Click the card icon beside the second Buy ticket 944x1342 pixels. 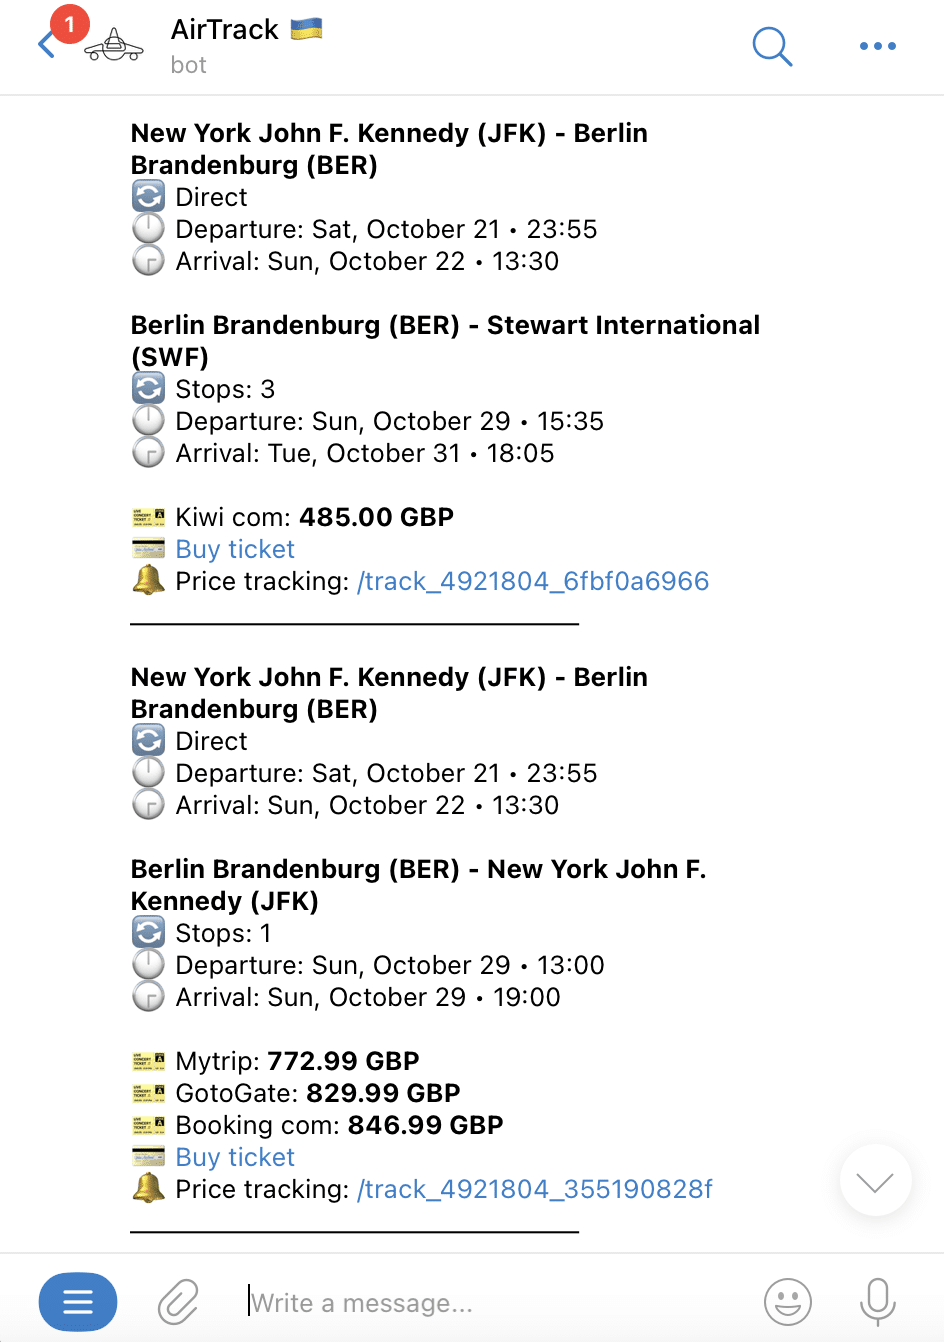(x=148, y=1157)
